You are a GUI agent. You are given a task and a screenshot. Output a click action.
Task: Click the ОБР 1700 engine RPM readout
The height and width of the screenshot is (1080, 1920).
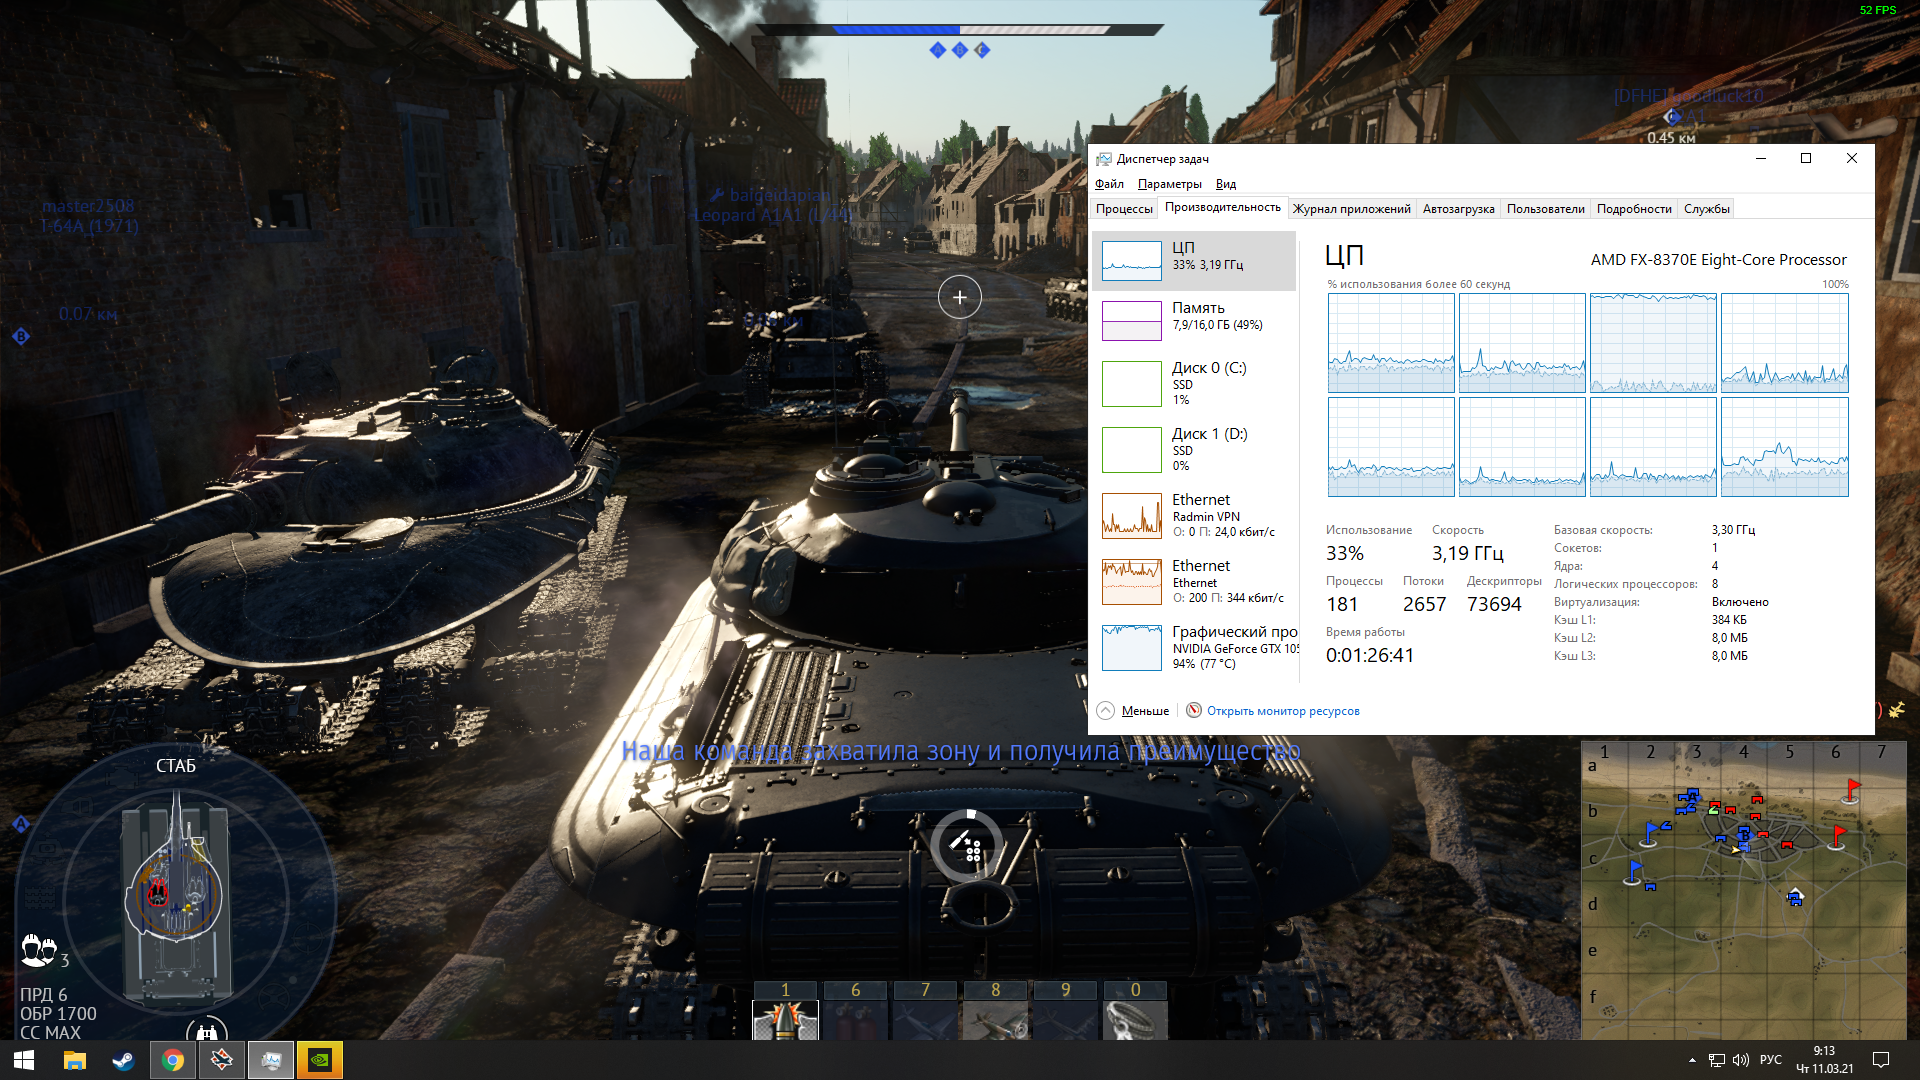pos(58,1014)
